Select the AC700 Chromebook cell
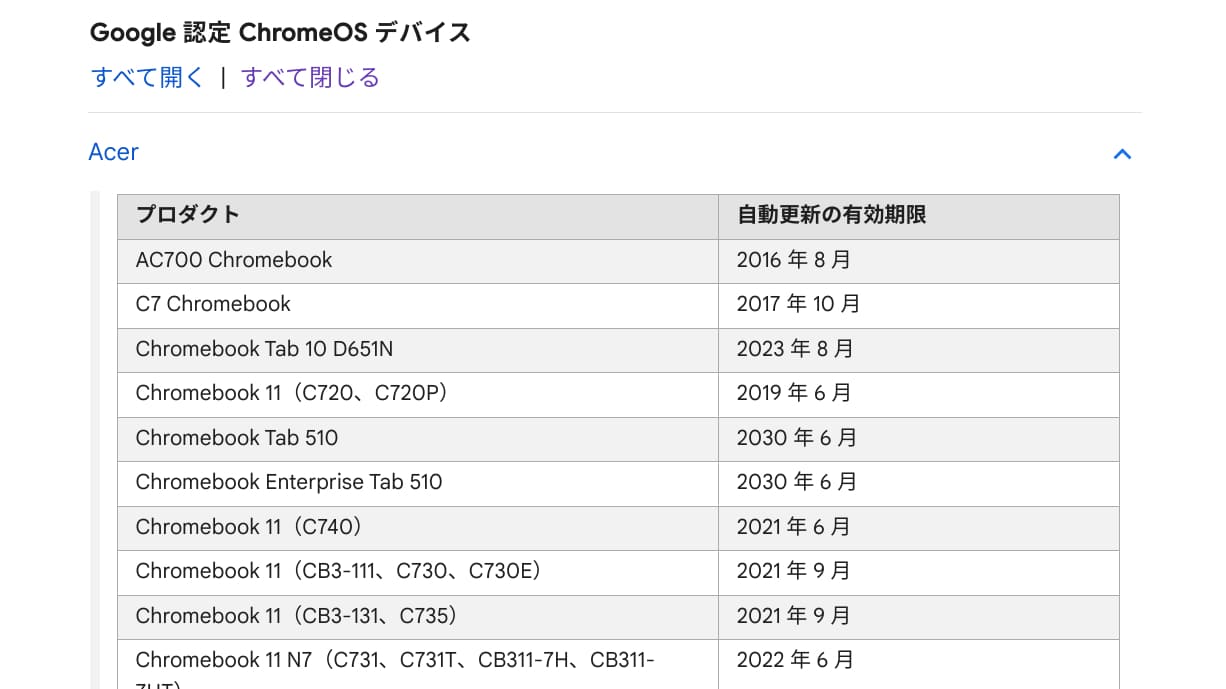This screenshot has width=1226, height=689. pyautogui.click(x=418, y=261)
